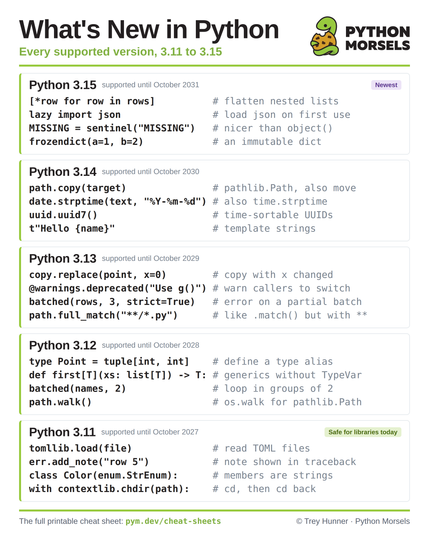Click the Safe for libraries today badge
The width and height of the screenshot is (429, 536).
point(363,432)
